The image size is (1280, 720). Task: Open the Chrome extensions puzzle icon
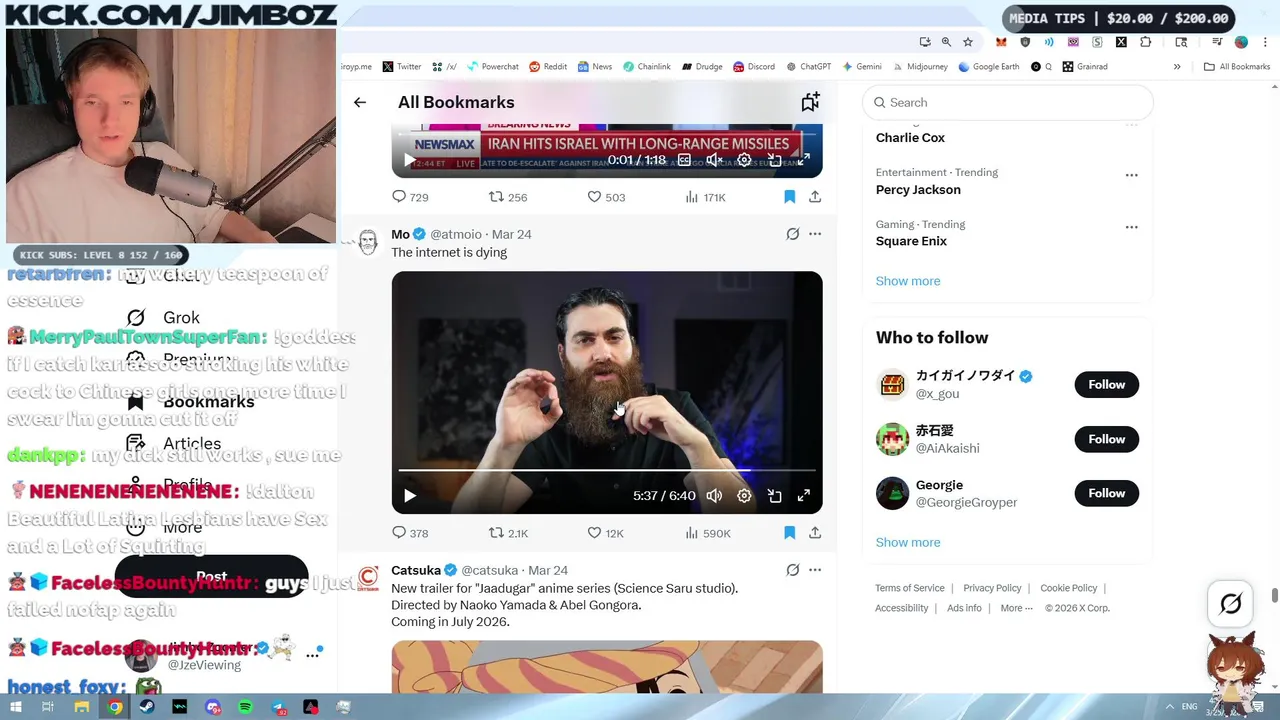pos(1145,42)
